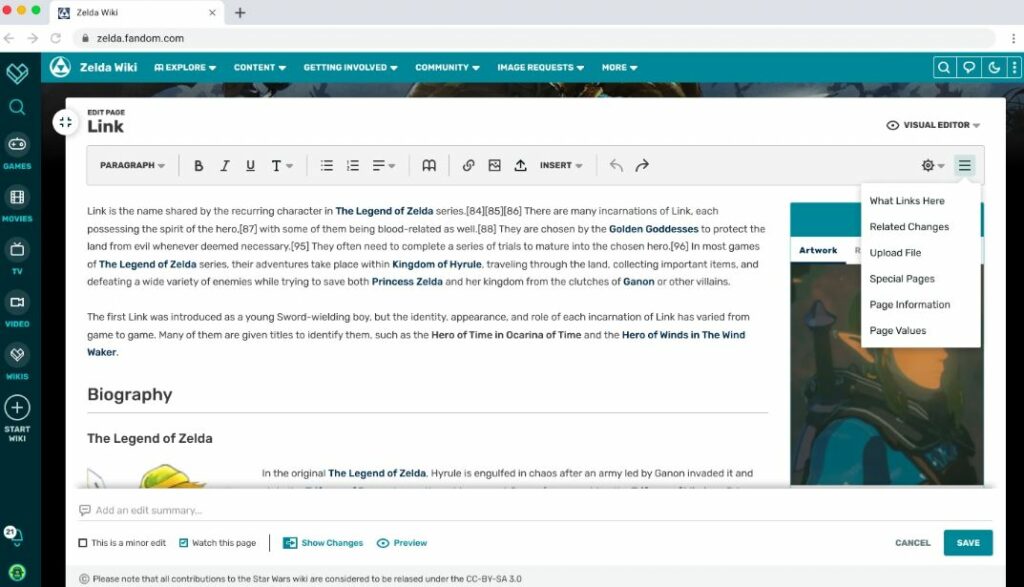Insert a numbered list
This screenshot has height=587, width=1024.
coord(353,166)
